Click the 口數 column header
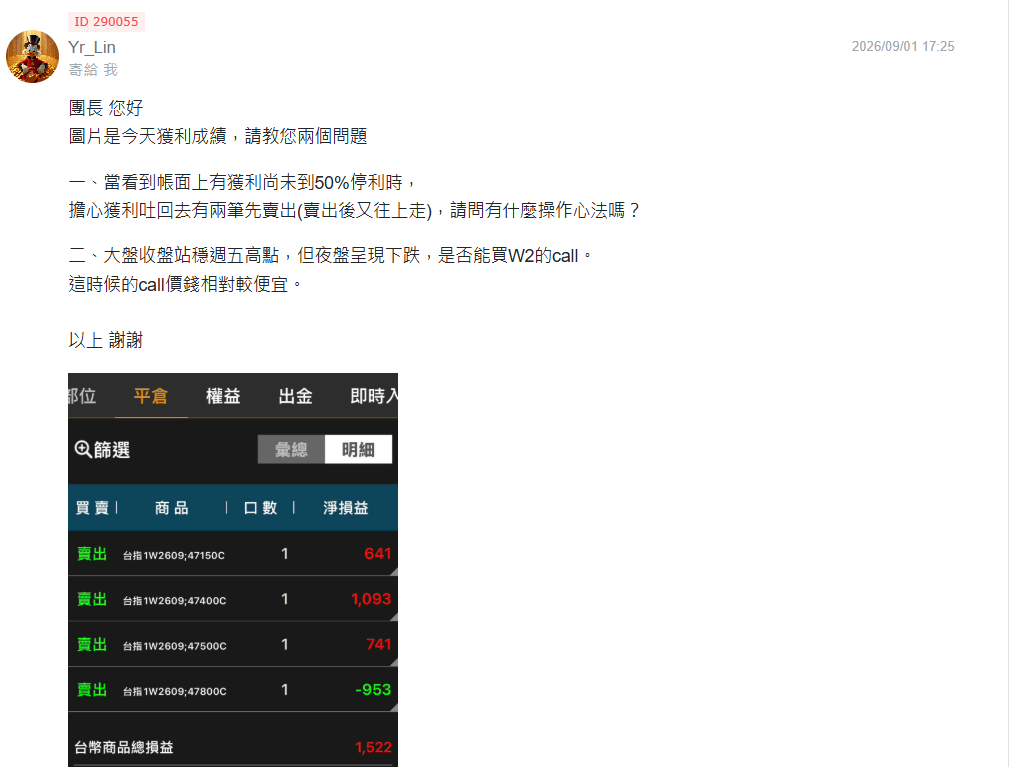Image resolution: width=1010 pixels, height=767 pixels. (261, 507)
